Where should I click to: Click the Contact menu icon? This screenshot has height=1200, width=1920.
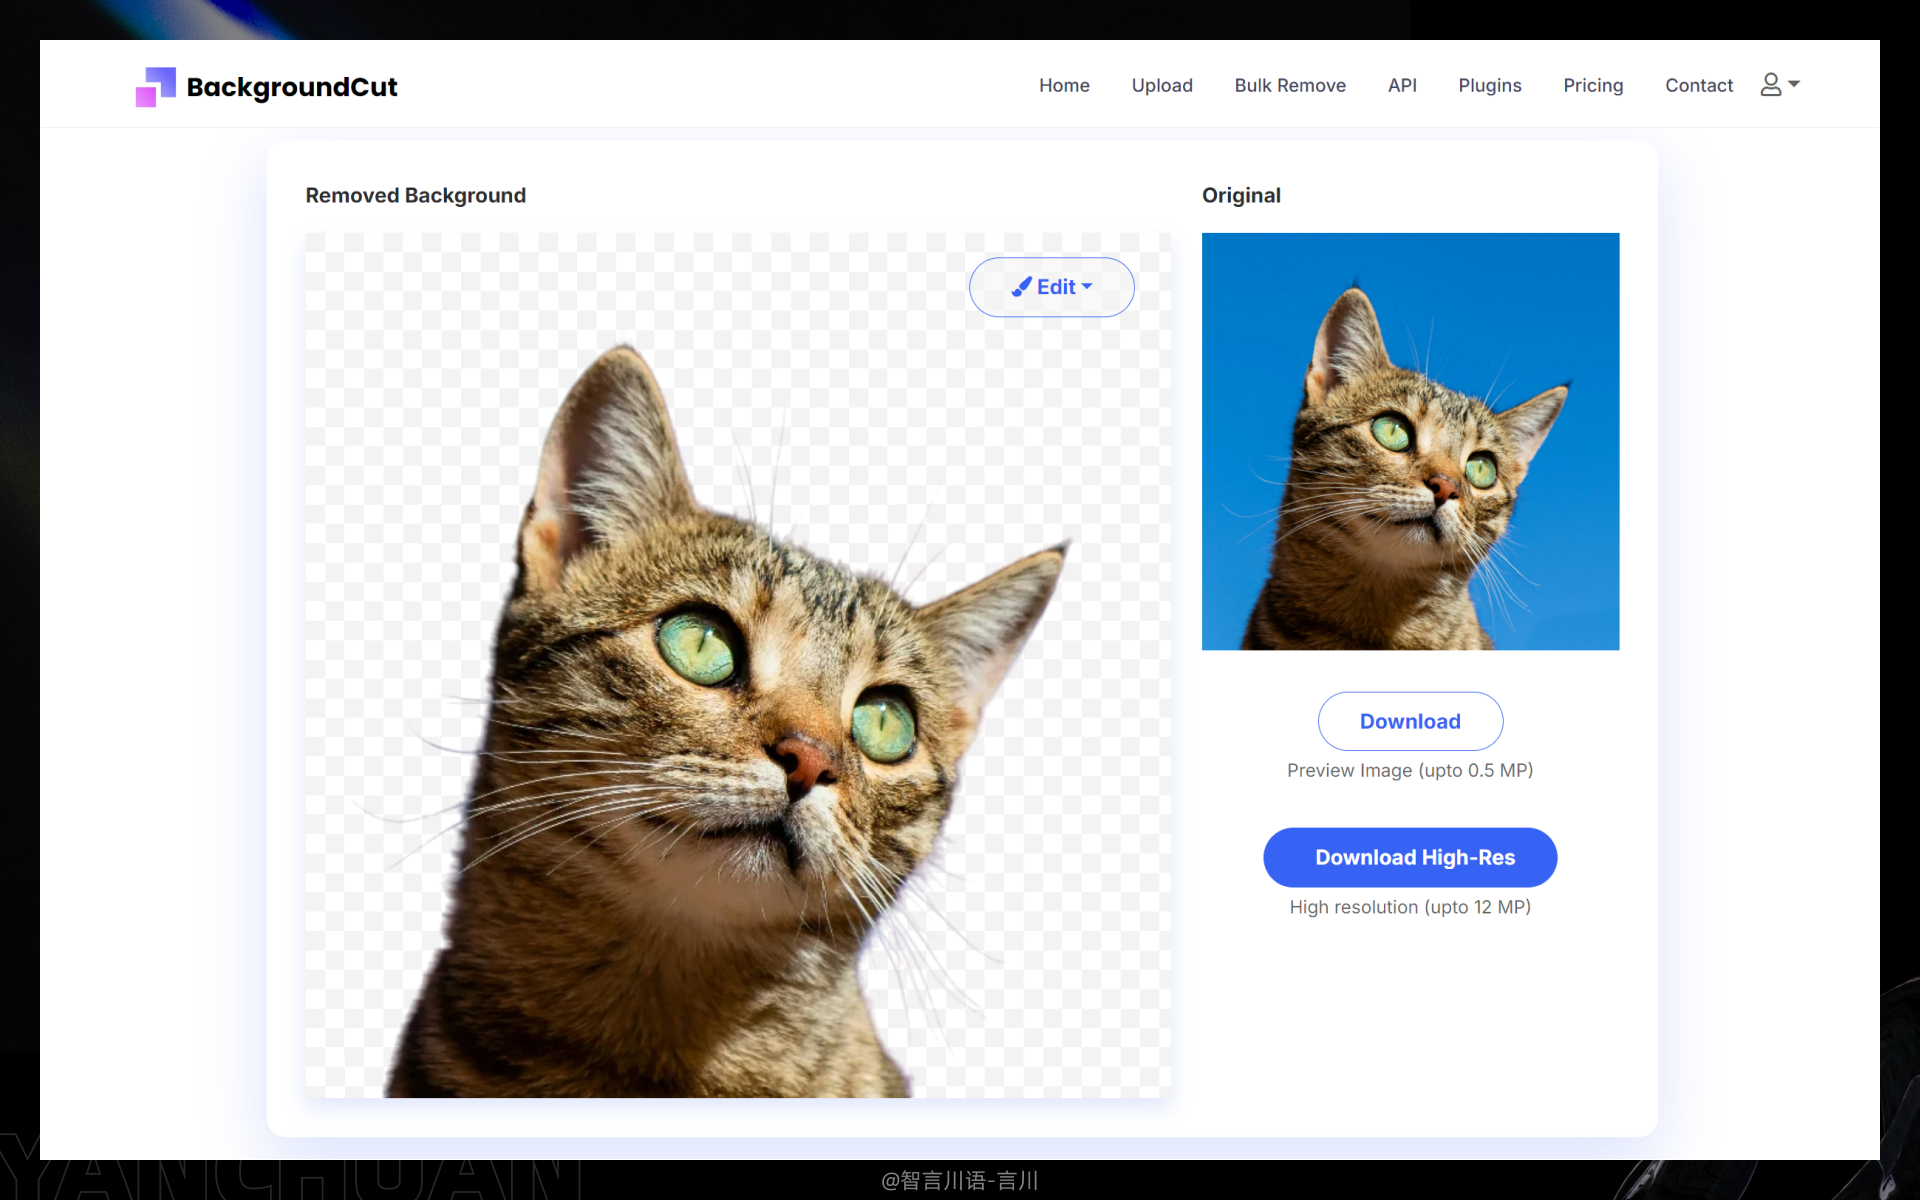[1699, 84]
